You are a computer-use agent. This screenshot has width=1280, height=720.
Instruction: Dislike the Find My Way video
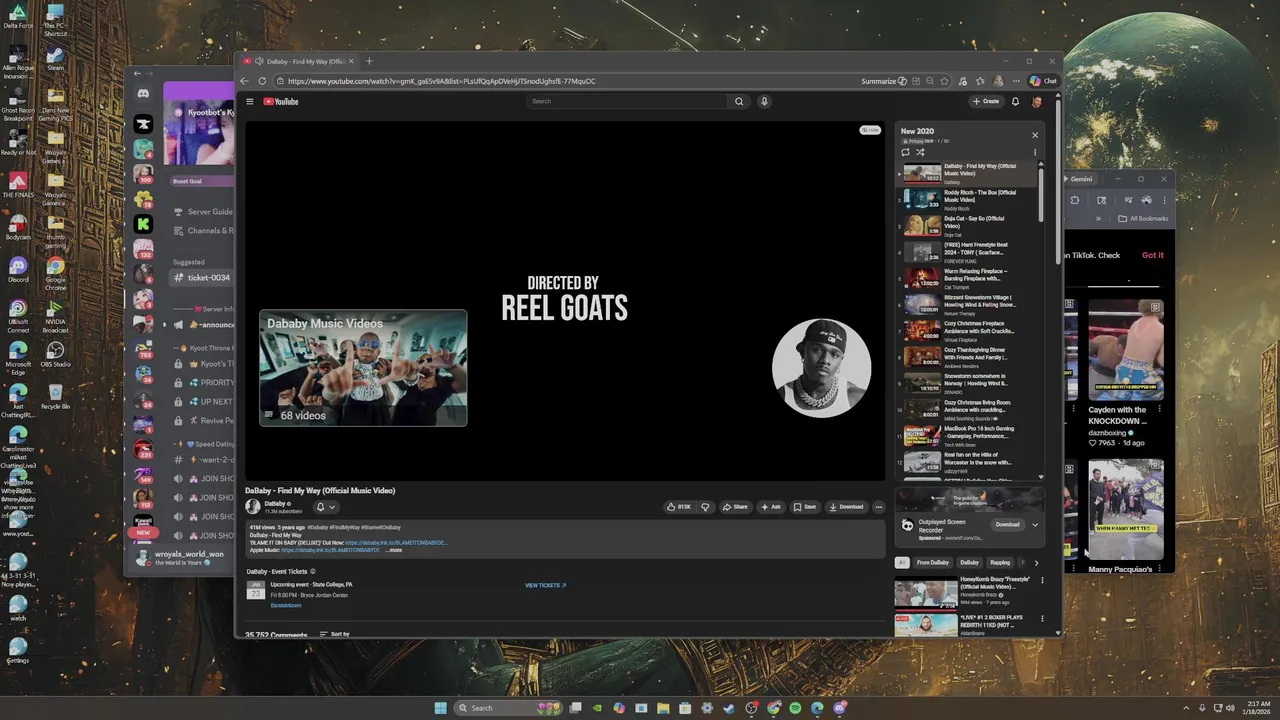705,507
